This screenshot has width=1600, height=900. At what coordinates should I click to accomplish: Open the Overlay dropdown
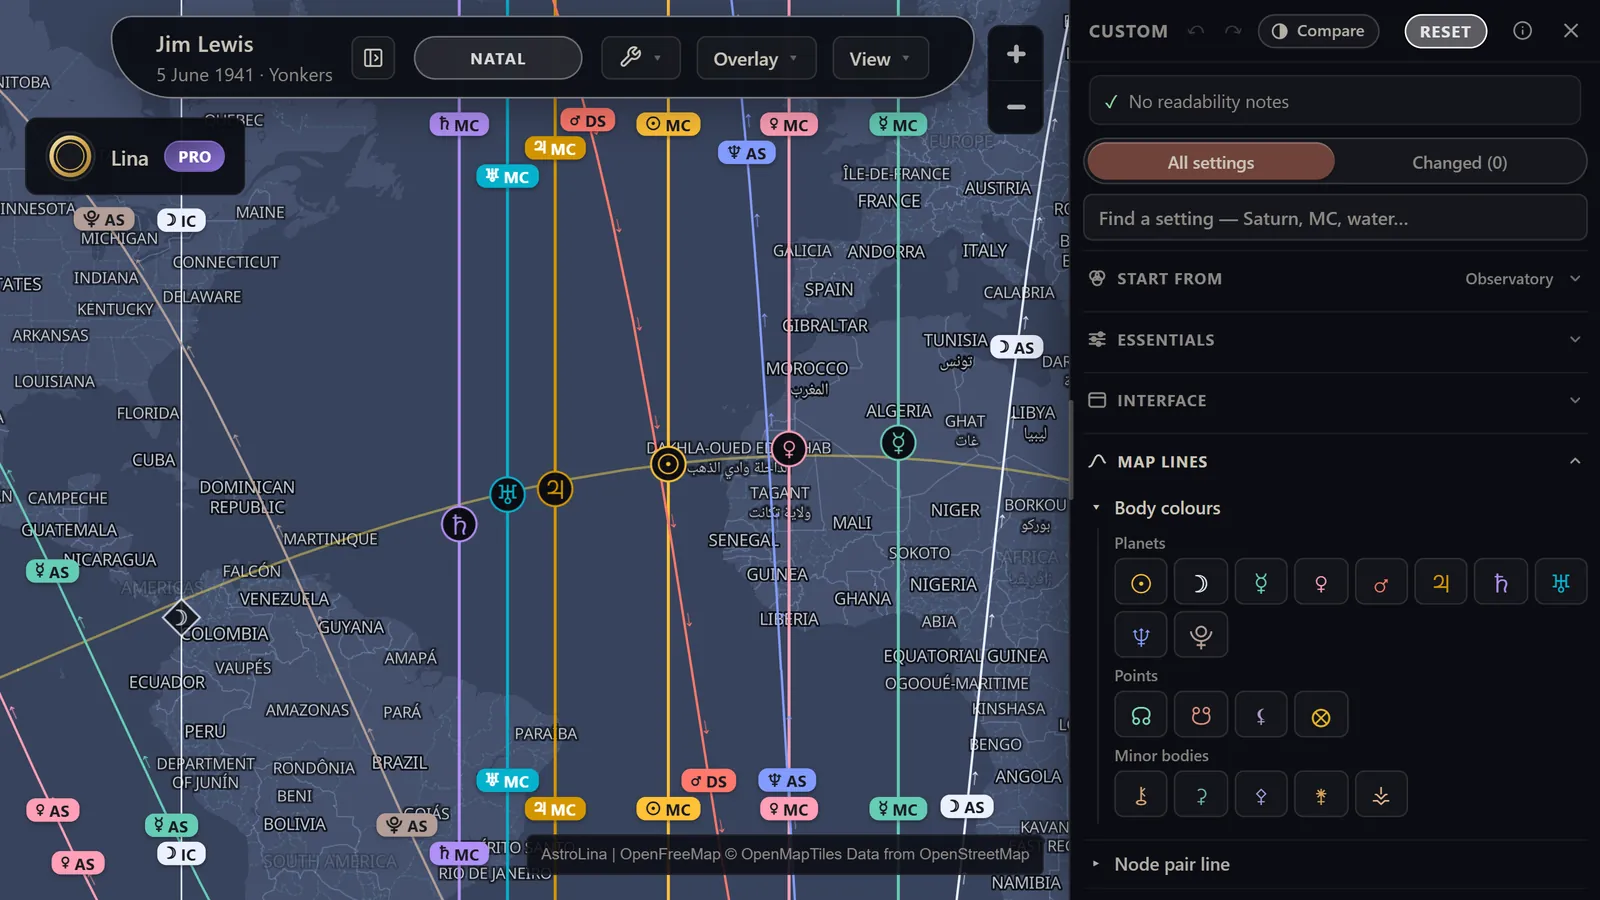(756, 59)
